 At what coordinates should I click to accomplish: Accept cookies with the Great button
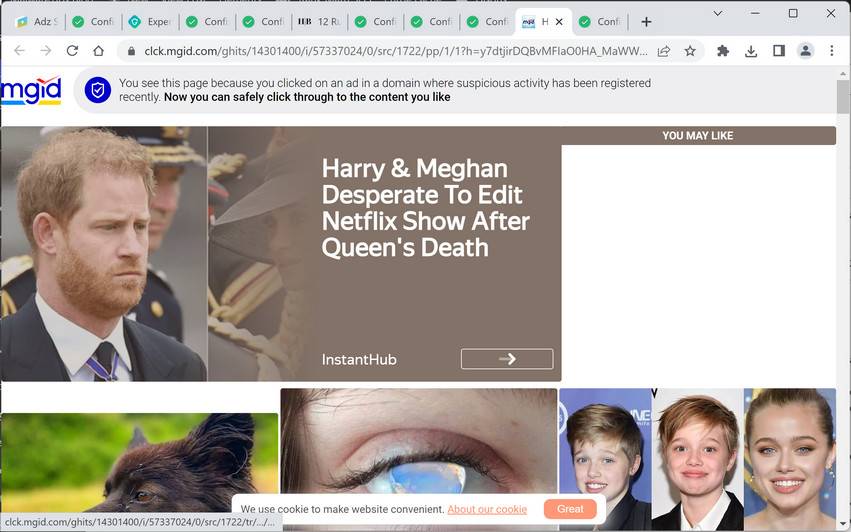570,509
